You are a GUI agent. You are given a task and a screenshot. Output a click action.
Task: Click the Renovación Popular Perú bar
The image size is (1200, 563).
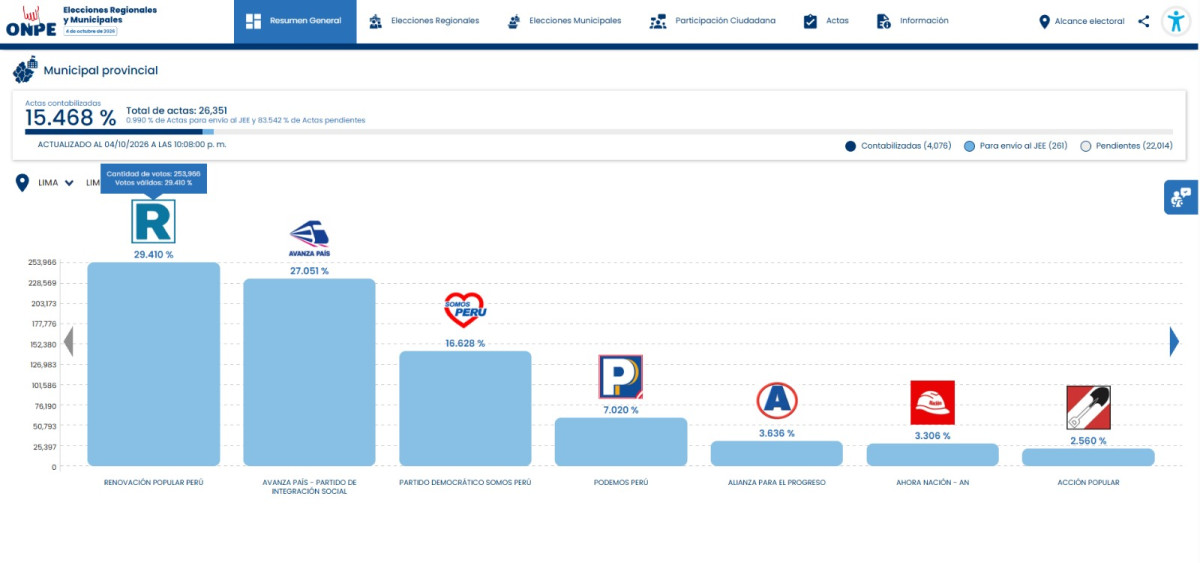(153, 364)
